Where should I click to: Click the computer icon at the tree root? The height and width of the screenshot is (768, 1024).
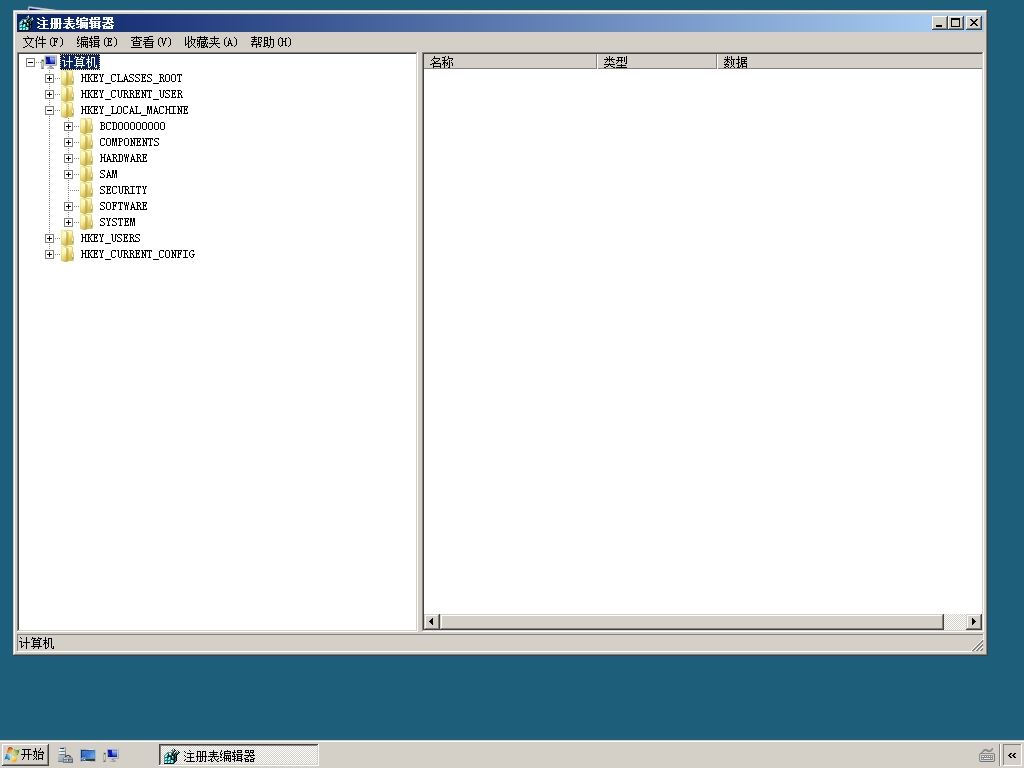pos(50,63)
